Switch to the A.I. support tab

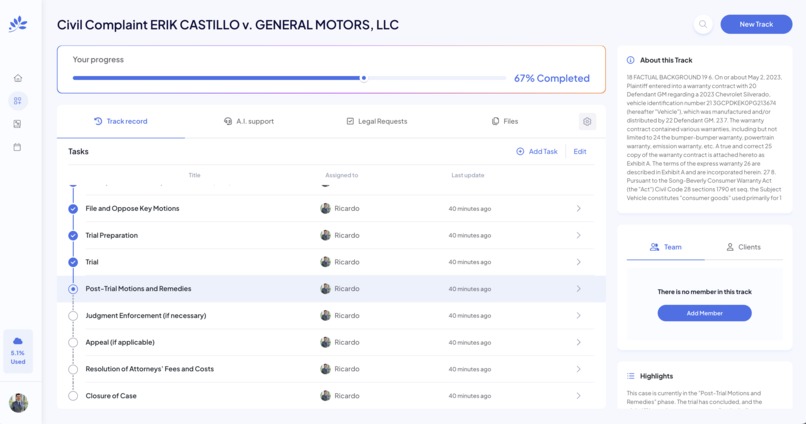tap(249, 121)
